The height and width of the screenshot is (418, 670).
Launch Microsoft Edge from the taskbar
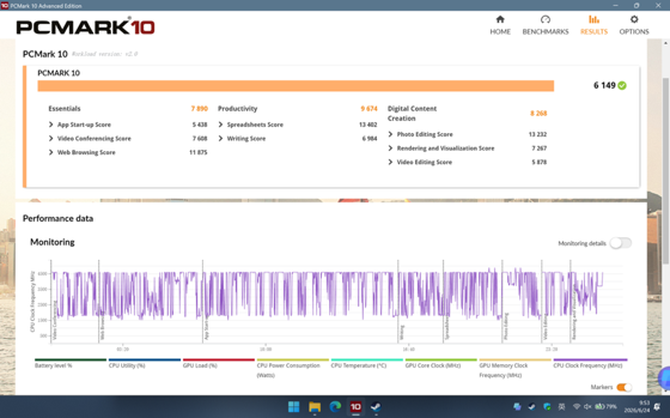[x=335, y=406]
